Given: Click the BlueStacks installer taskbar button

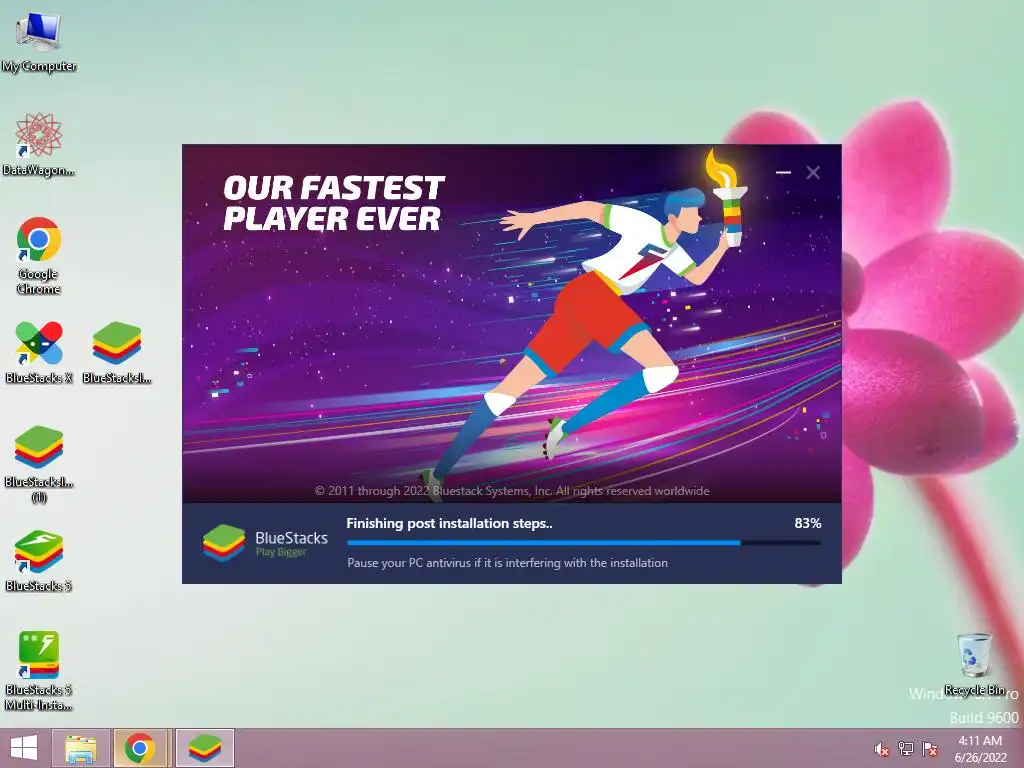Looking at the screenshot, I should 204,748.
